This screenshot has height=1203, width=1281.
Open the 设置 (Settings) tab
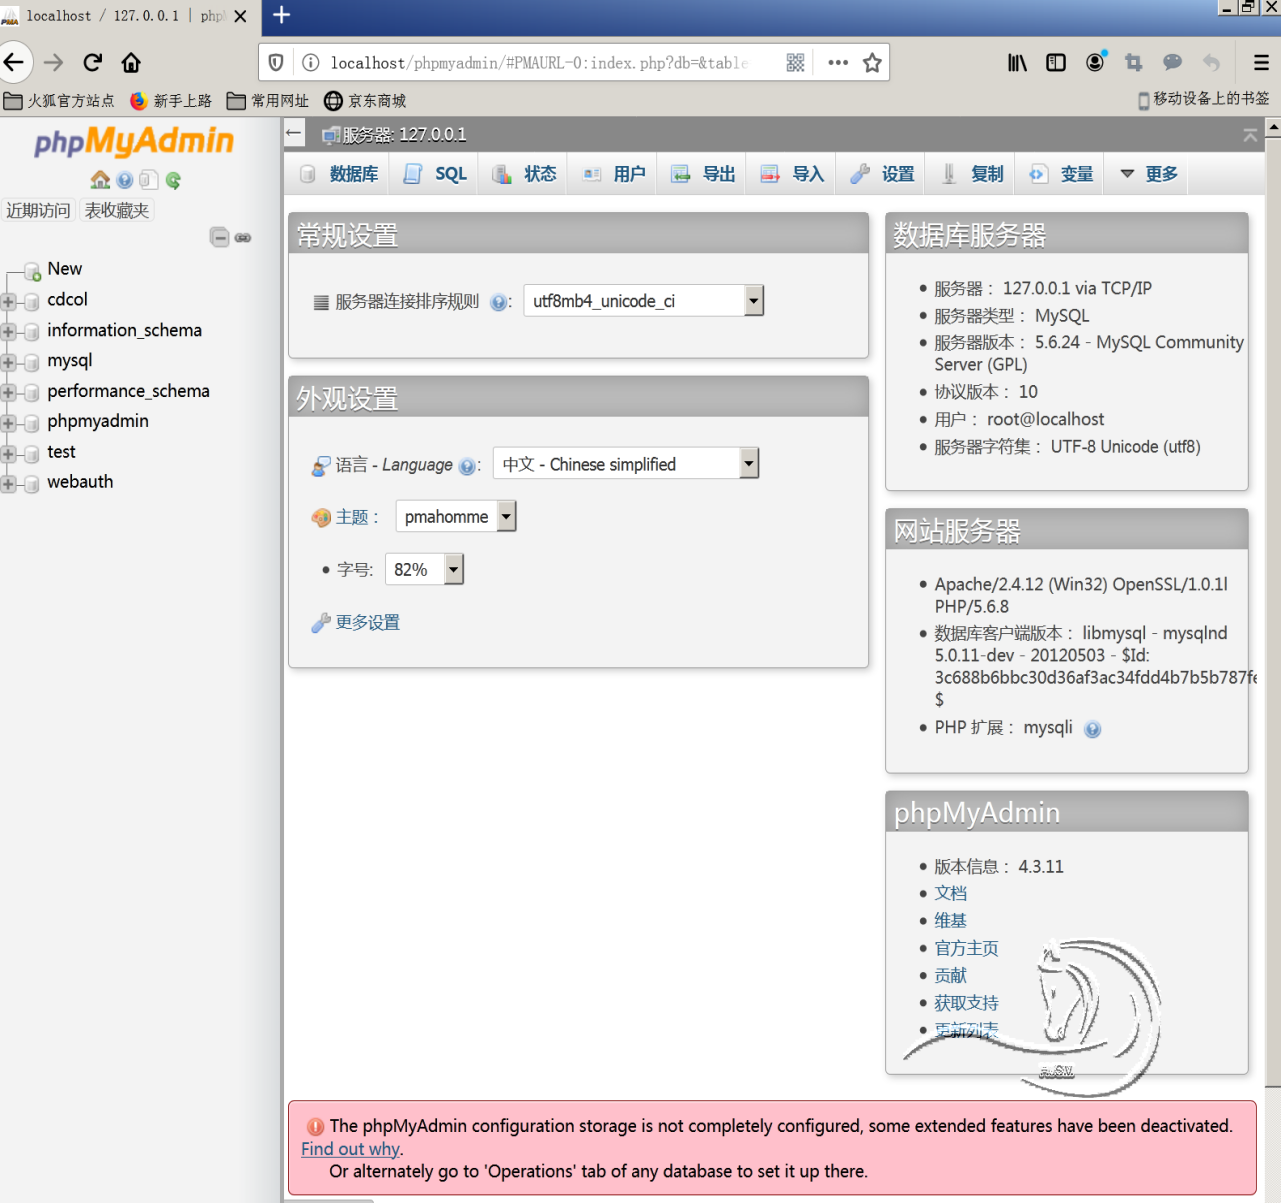point(882,174)
